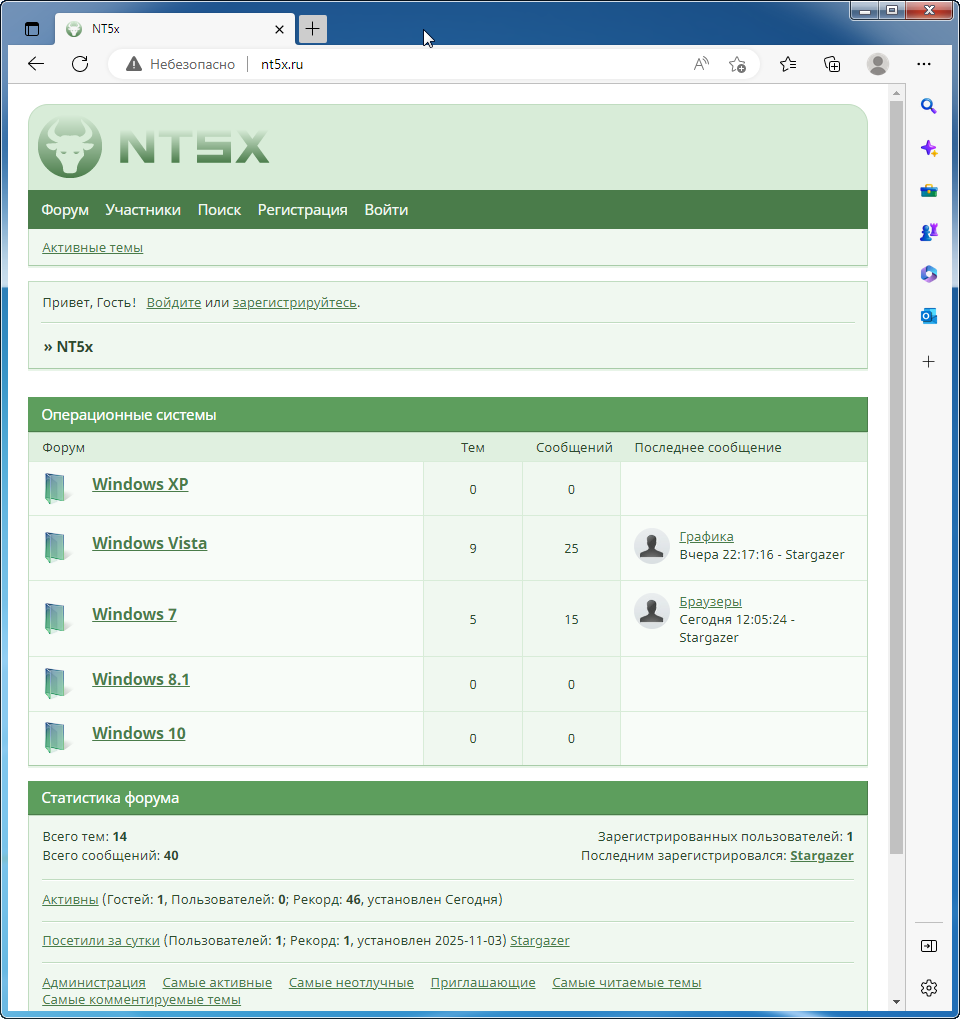
Task: Click the page vertical scrollbar thumb
Action: 896,470
